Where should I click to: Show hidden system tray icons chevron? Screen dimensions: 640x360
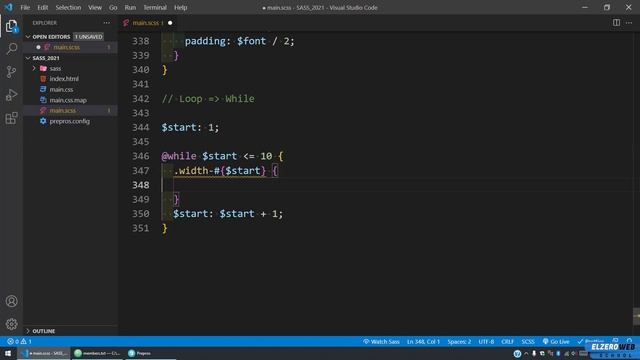(x=526, y=353)
